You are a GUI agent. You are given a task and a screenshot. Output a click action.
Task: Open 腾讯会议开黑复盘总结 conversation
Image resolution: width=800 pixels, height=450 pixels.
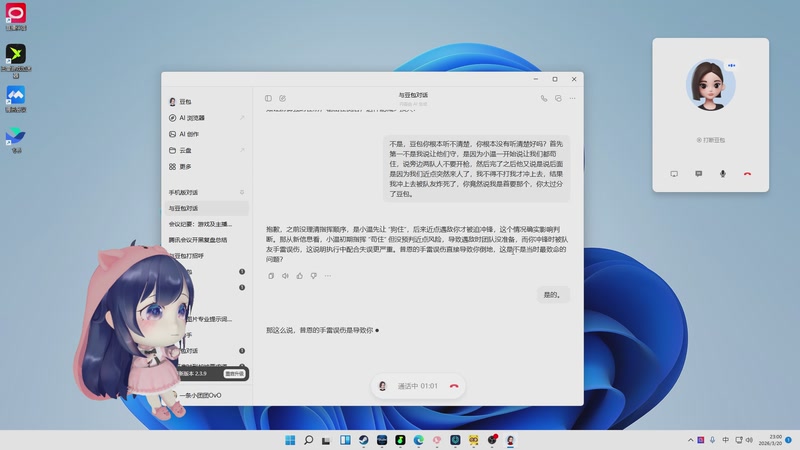coord(207,240)
